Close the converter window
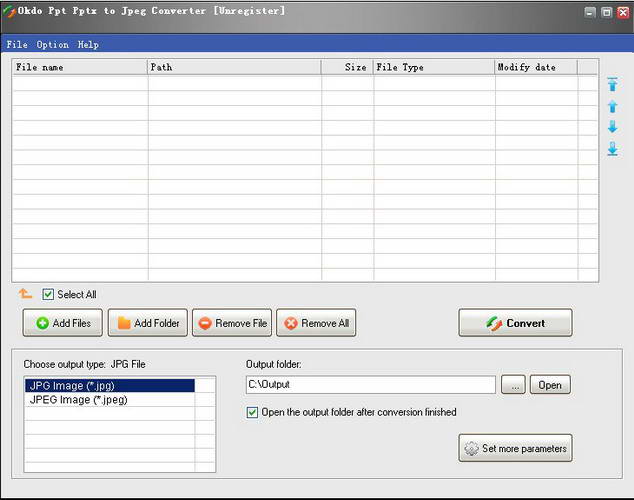 [623, 13]
